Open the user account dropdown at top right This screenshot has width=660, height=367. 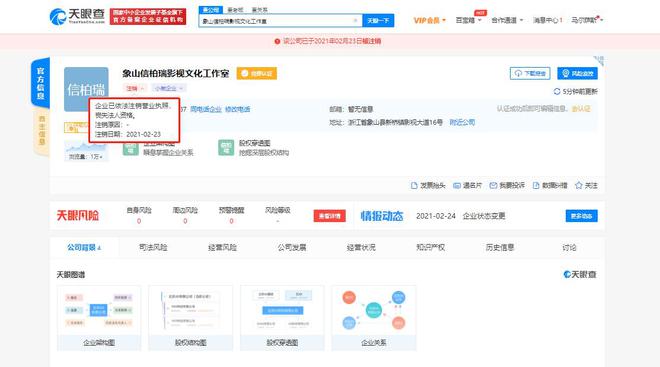[x=587, y=20]
